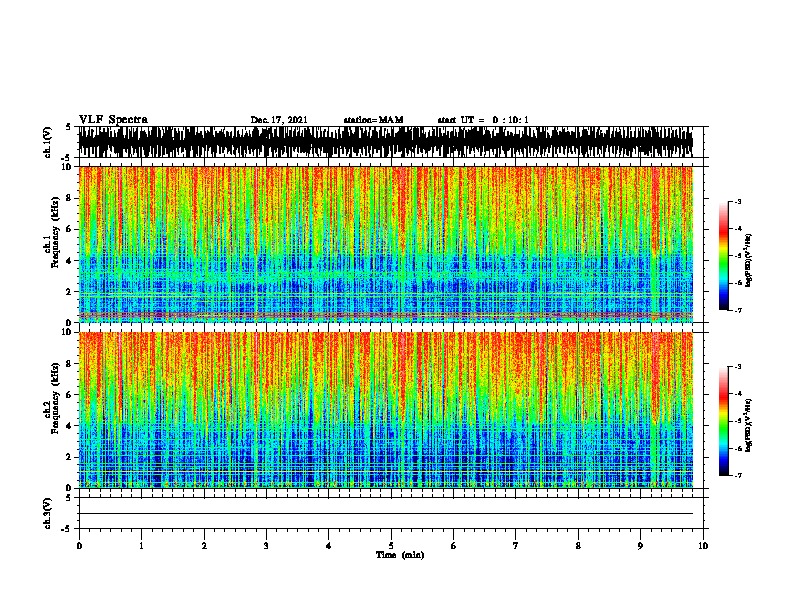792x612 pixels.
Task: Click the ch.2 colorbar "log(PSD)" label
Action: [748, 426]
